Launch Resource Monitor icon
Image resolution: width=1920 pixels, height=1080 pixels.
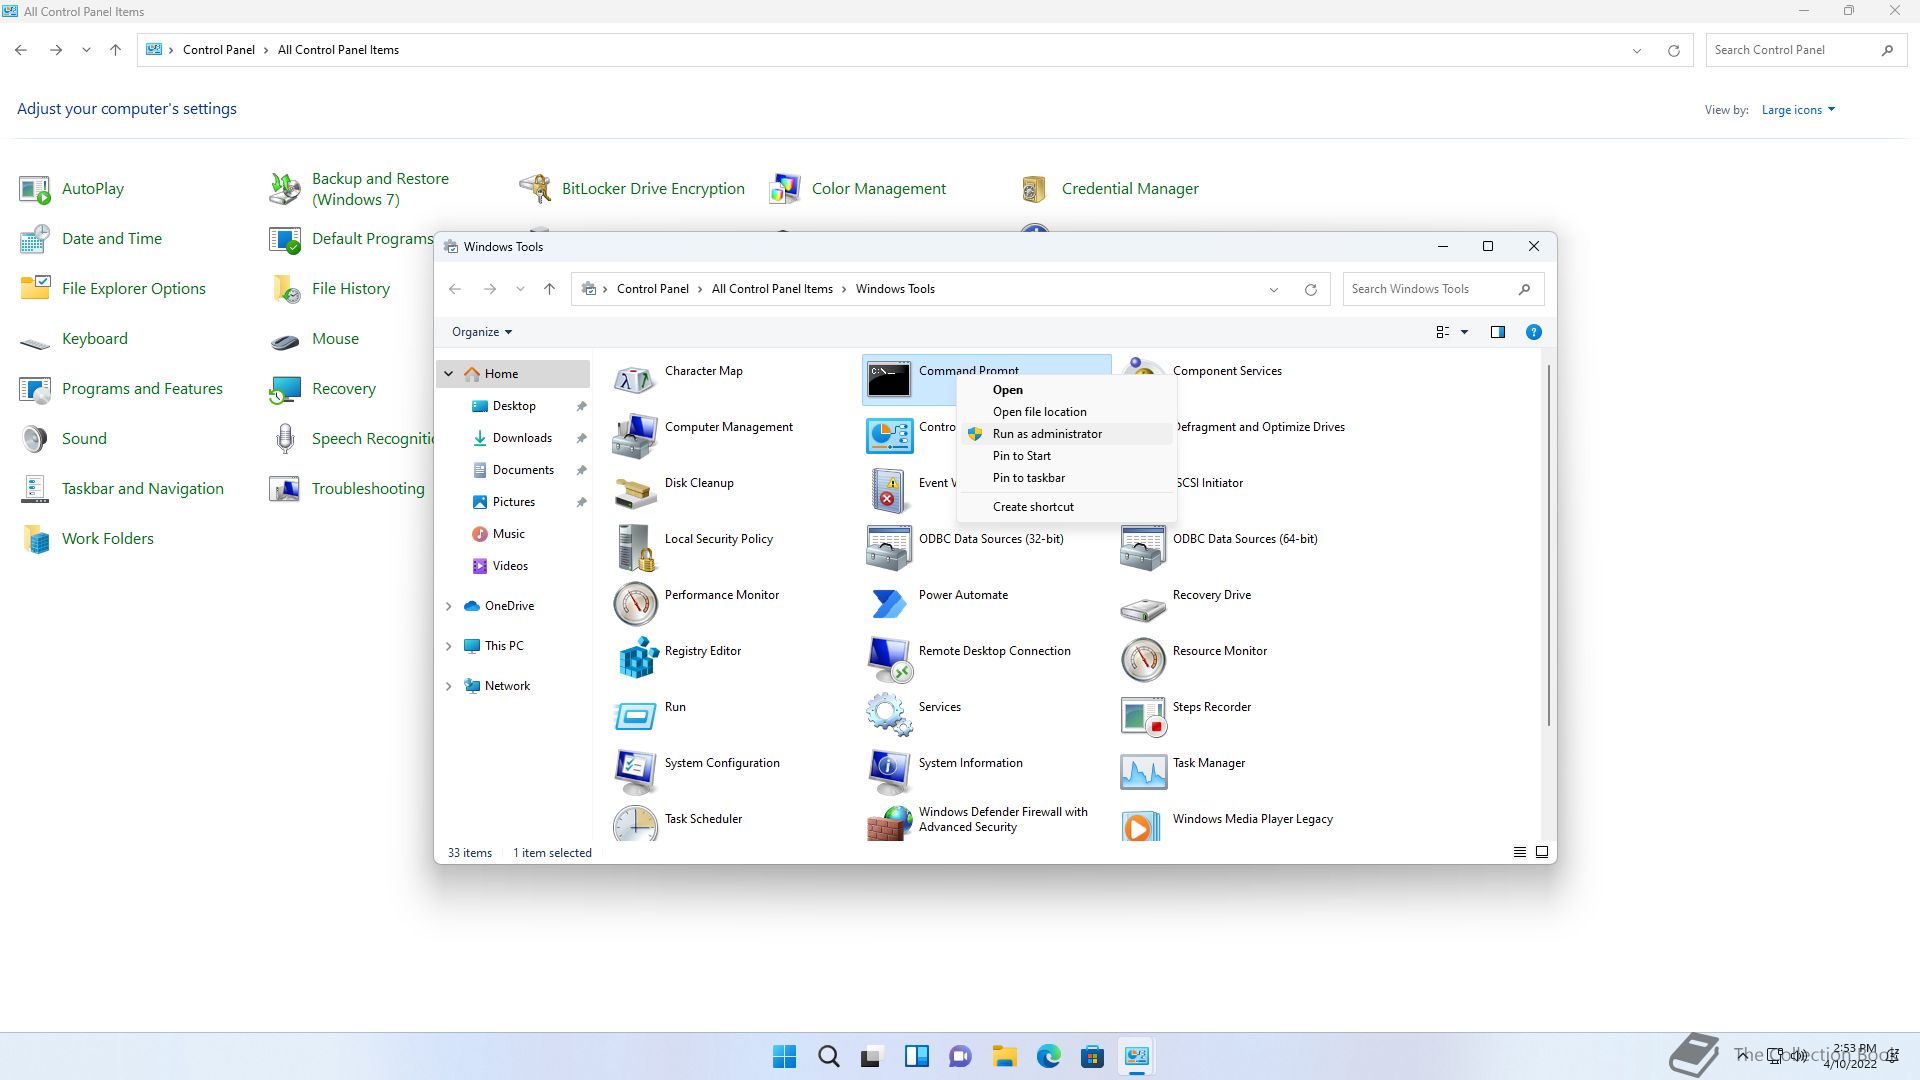coord(1143,659)
